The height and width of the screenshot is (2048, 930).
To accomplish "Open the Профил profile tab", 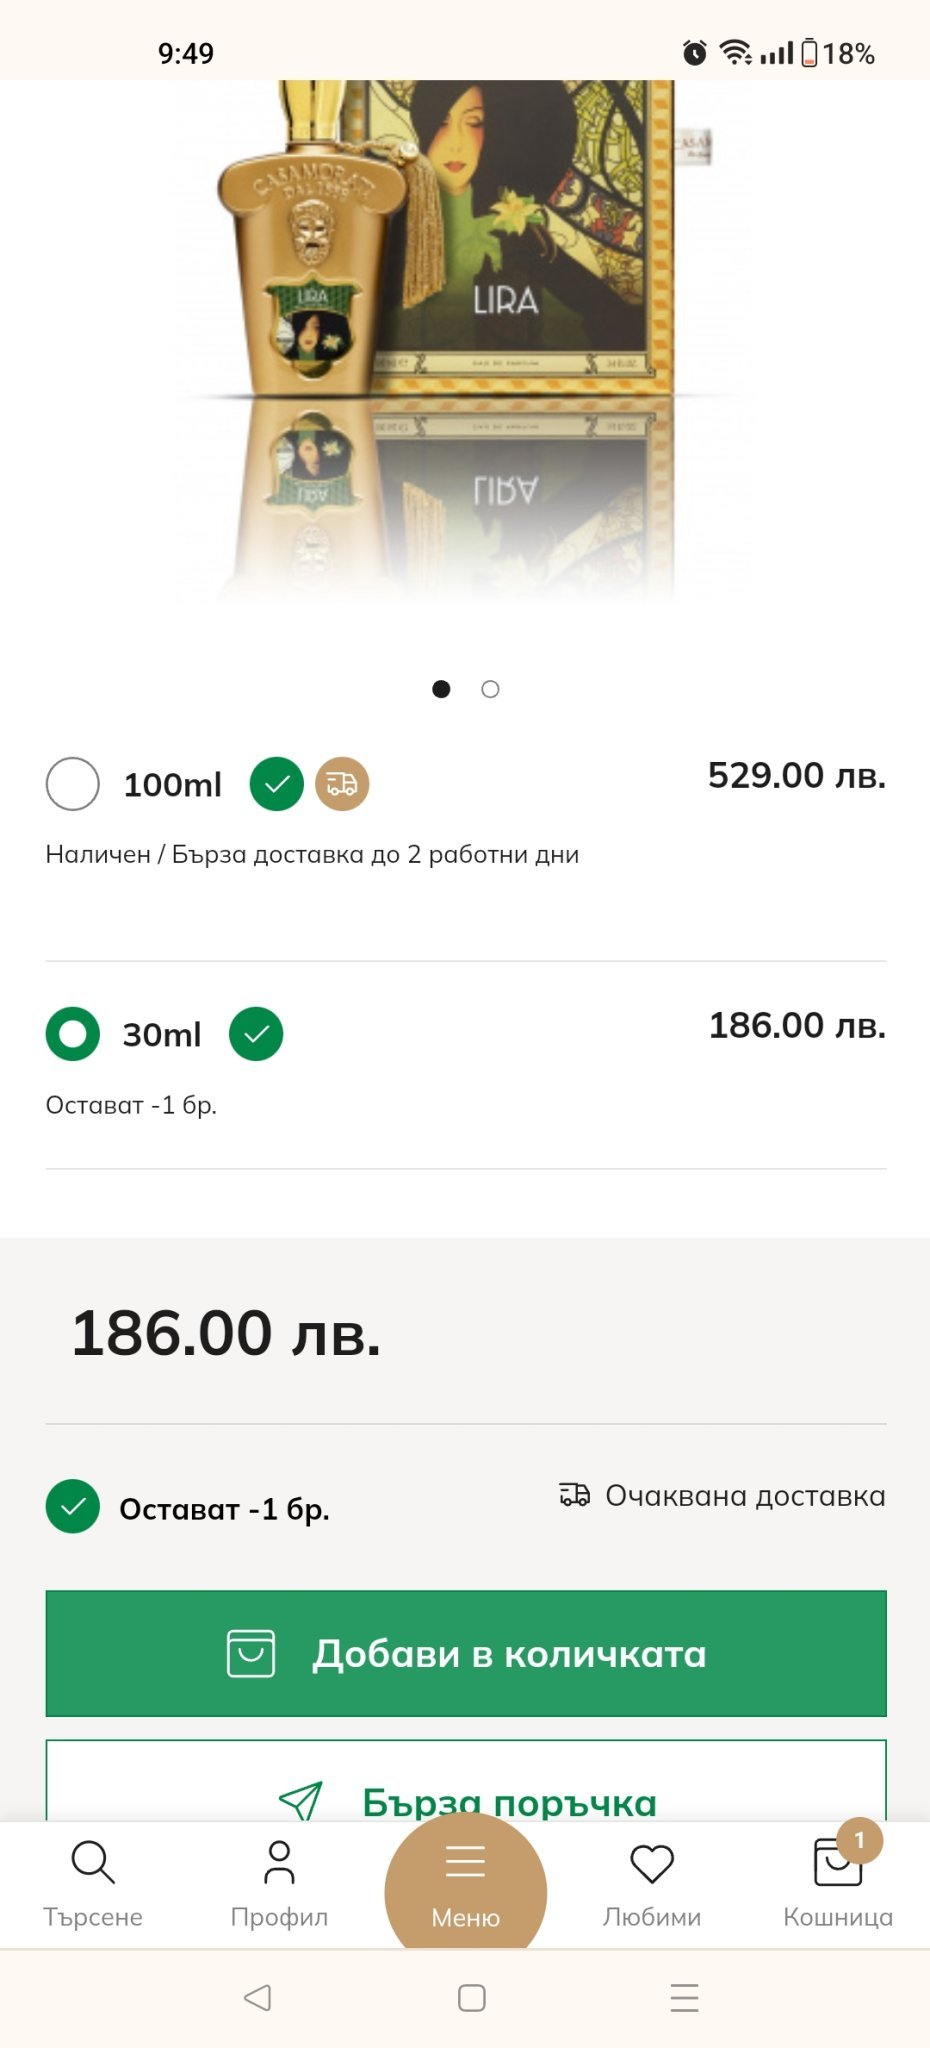I will [x=279, y=1881].
